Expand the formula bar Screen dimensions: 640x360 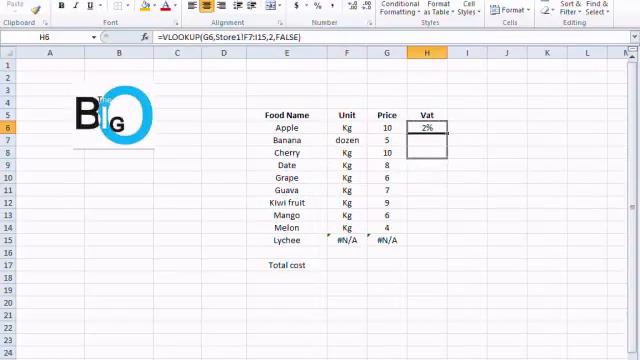(634, 37)
